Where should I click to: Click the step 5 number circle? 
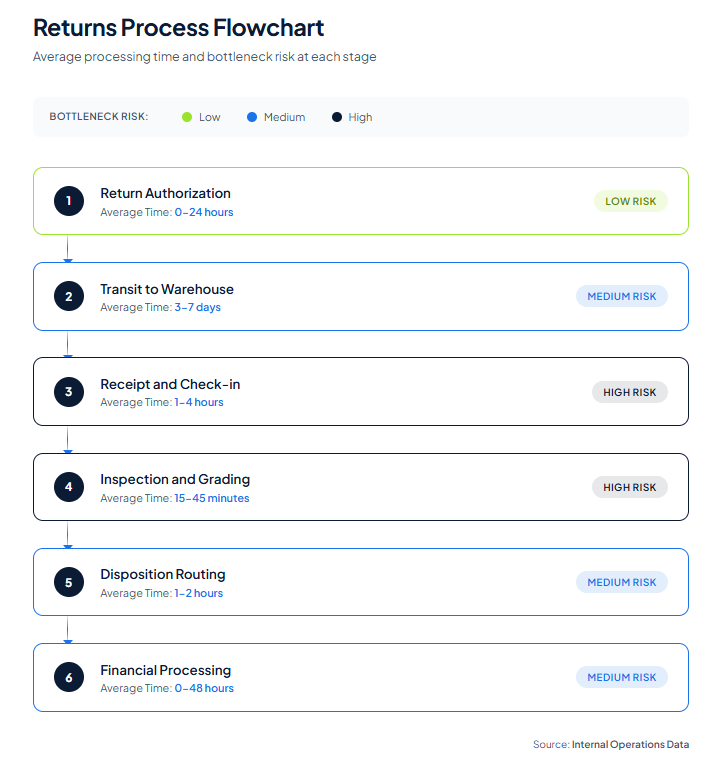point(69,582)
